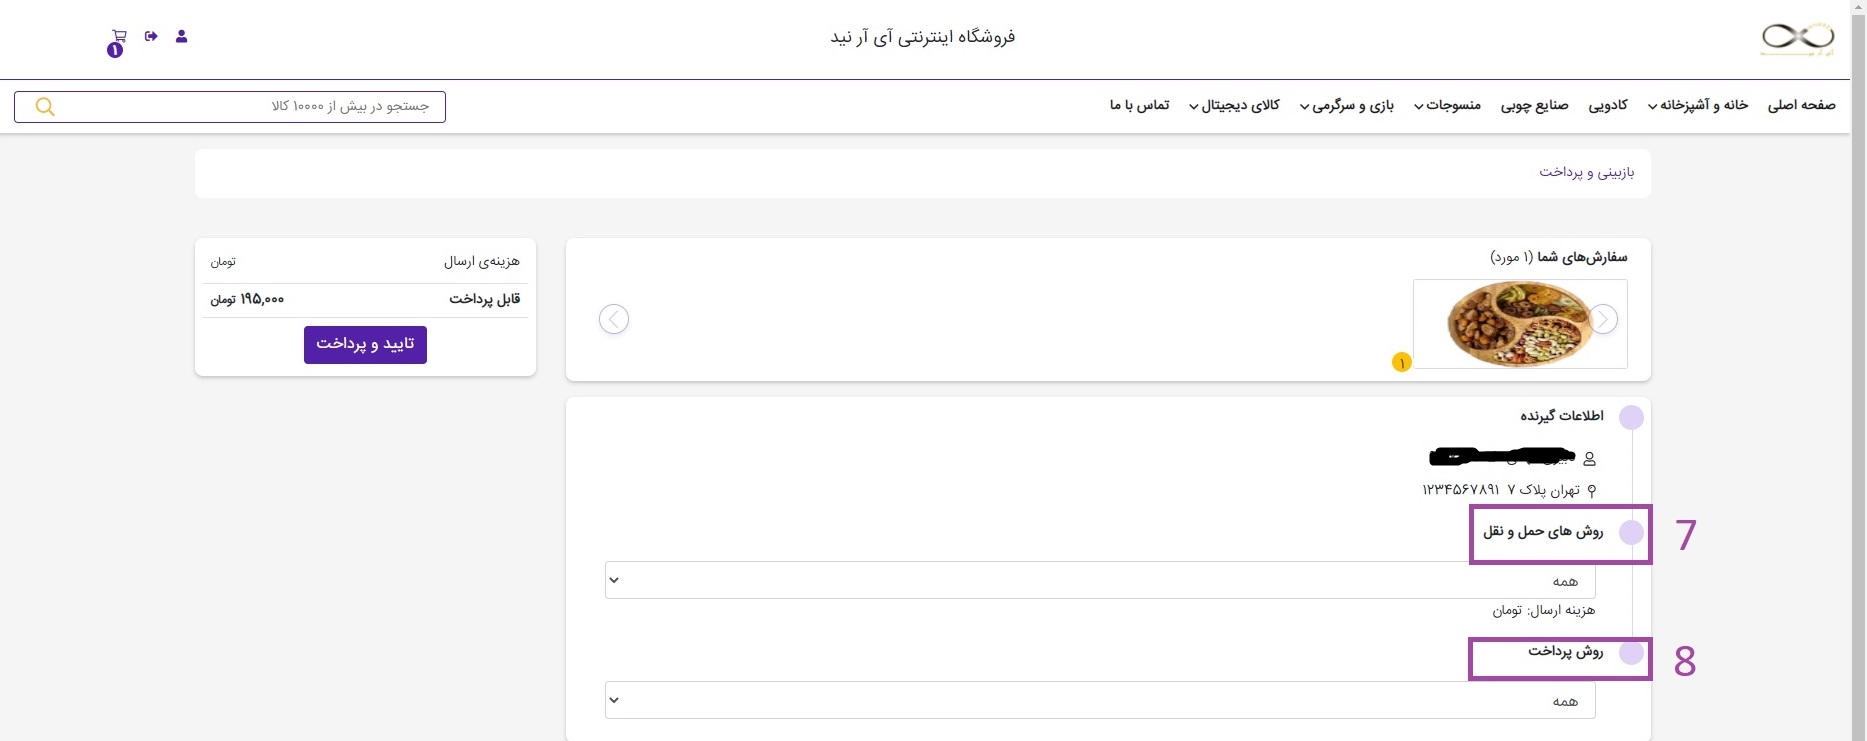Open the shopping cart icon
Viewport: 1867px width, 741px height.
(119, 37)
